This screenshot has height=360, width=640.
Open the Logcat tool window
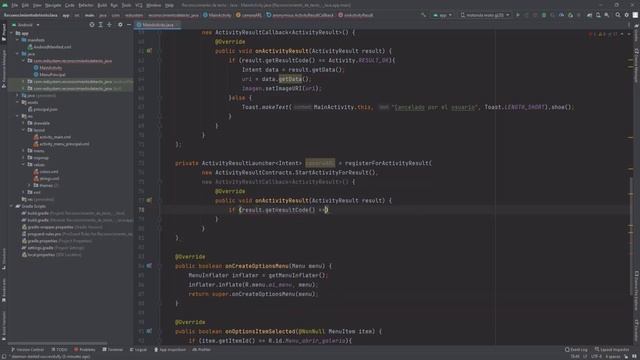pyautogui.click(x=138, y=350)
